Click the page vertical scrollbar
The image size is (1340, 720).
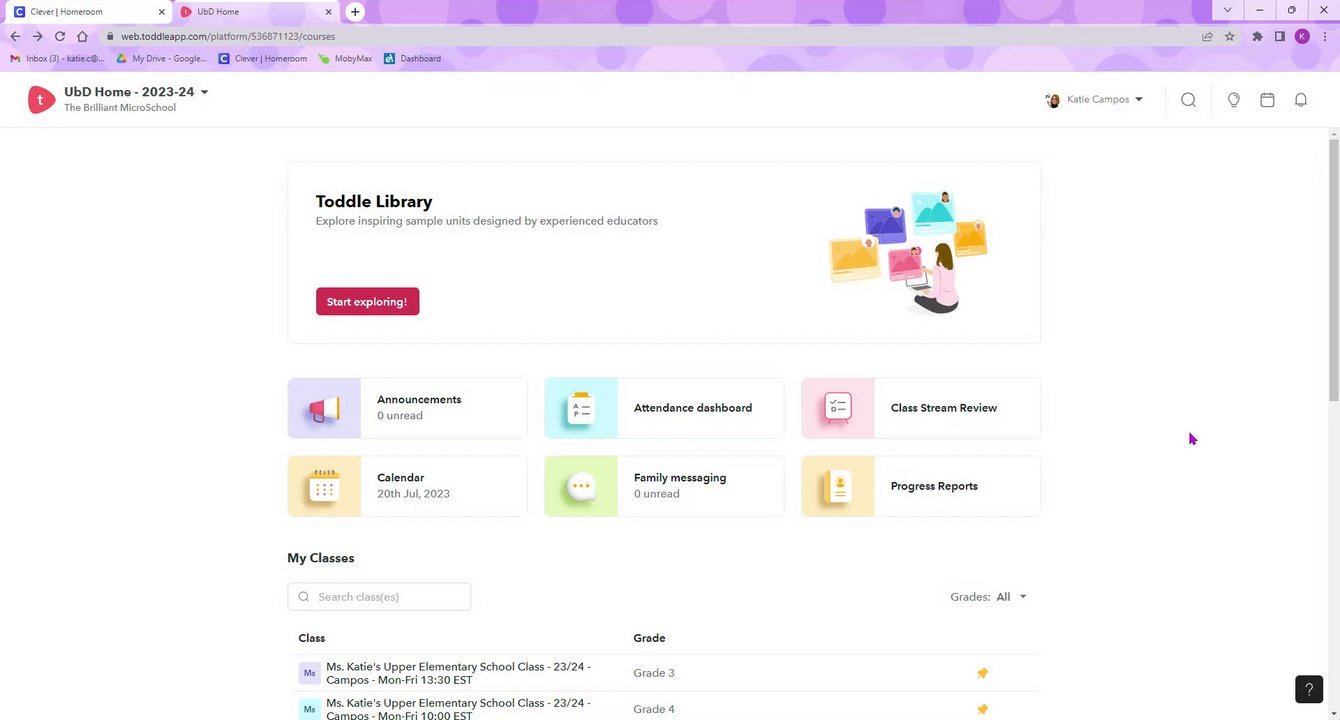[x=1333, y=270]
